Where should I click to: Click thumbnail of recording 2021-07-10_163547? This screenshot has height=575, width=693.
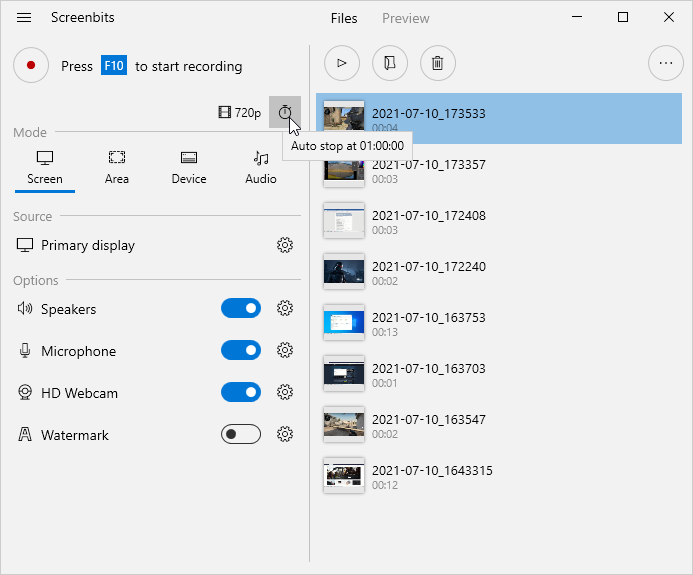[x=344, y=425]
